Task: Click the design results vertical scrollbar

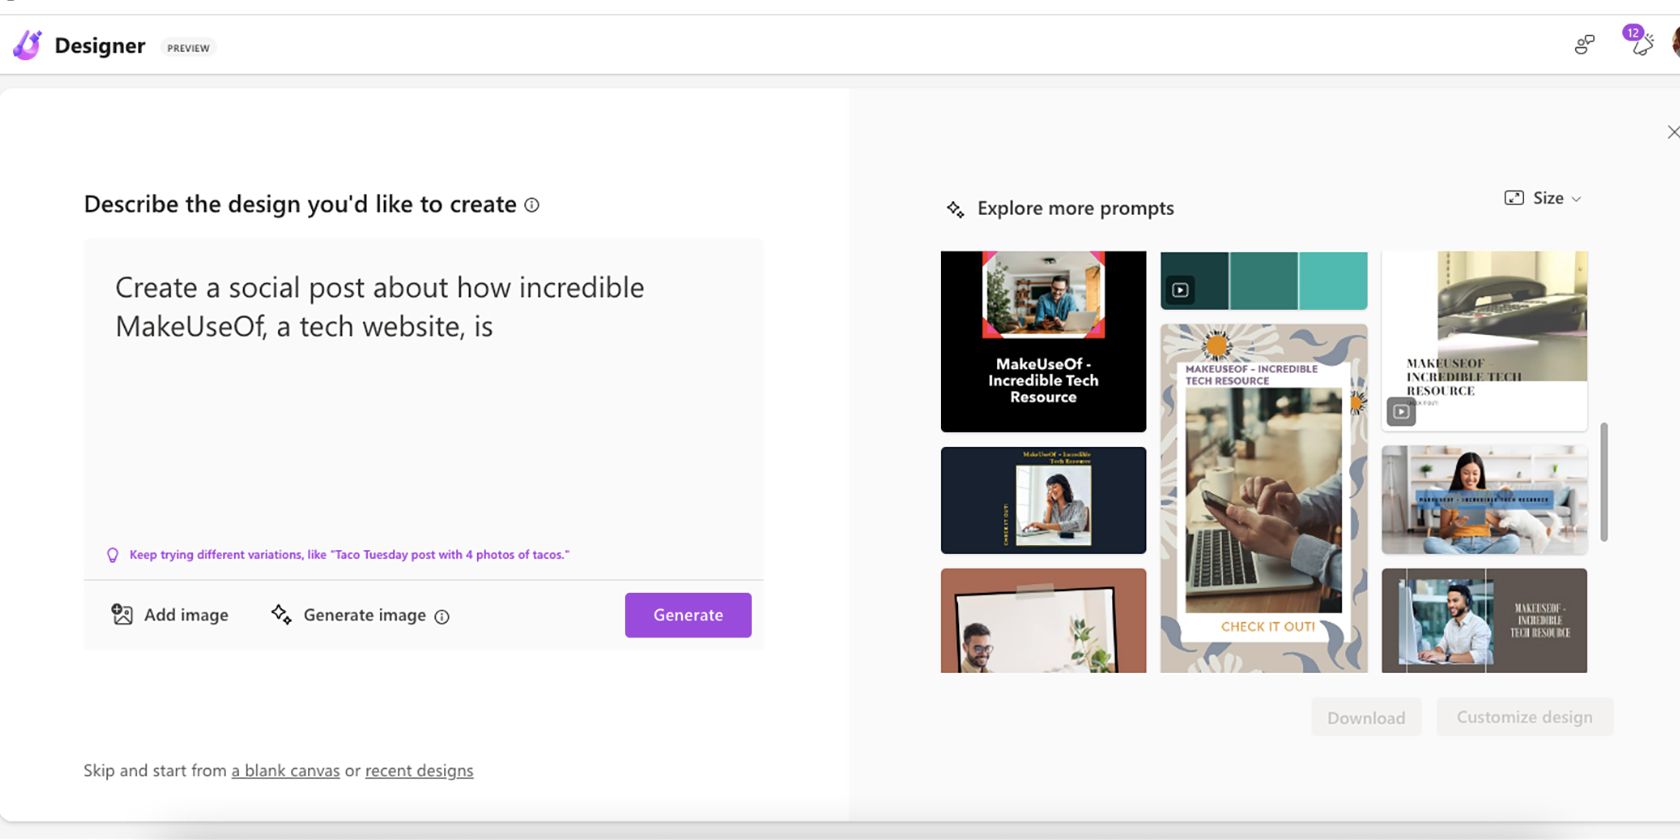Action: point(1604,482)
